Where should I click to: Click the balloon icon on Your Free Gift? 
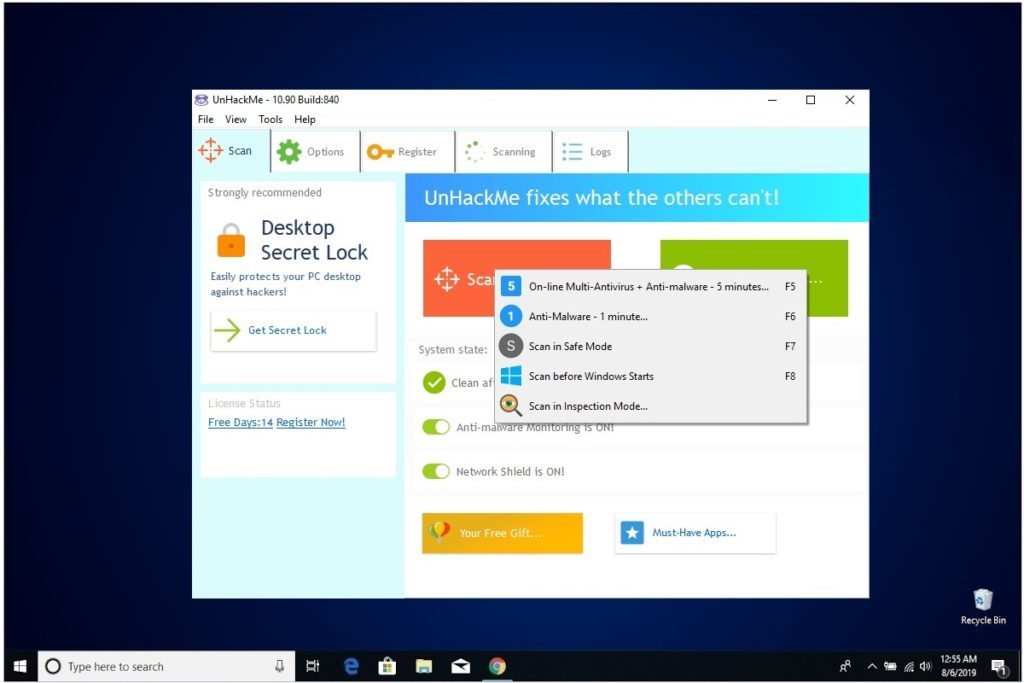point(439,533)
